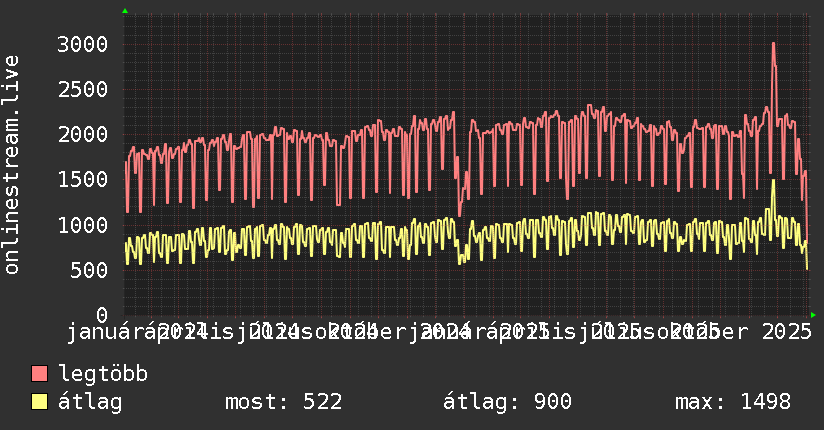Click the 1500 y-axis label

click(83, 180)
